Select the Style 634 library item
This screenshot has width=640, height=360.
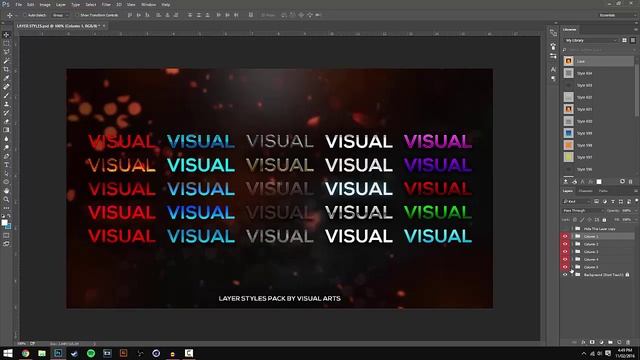[x=598, y=73]
